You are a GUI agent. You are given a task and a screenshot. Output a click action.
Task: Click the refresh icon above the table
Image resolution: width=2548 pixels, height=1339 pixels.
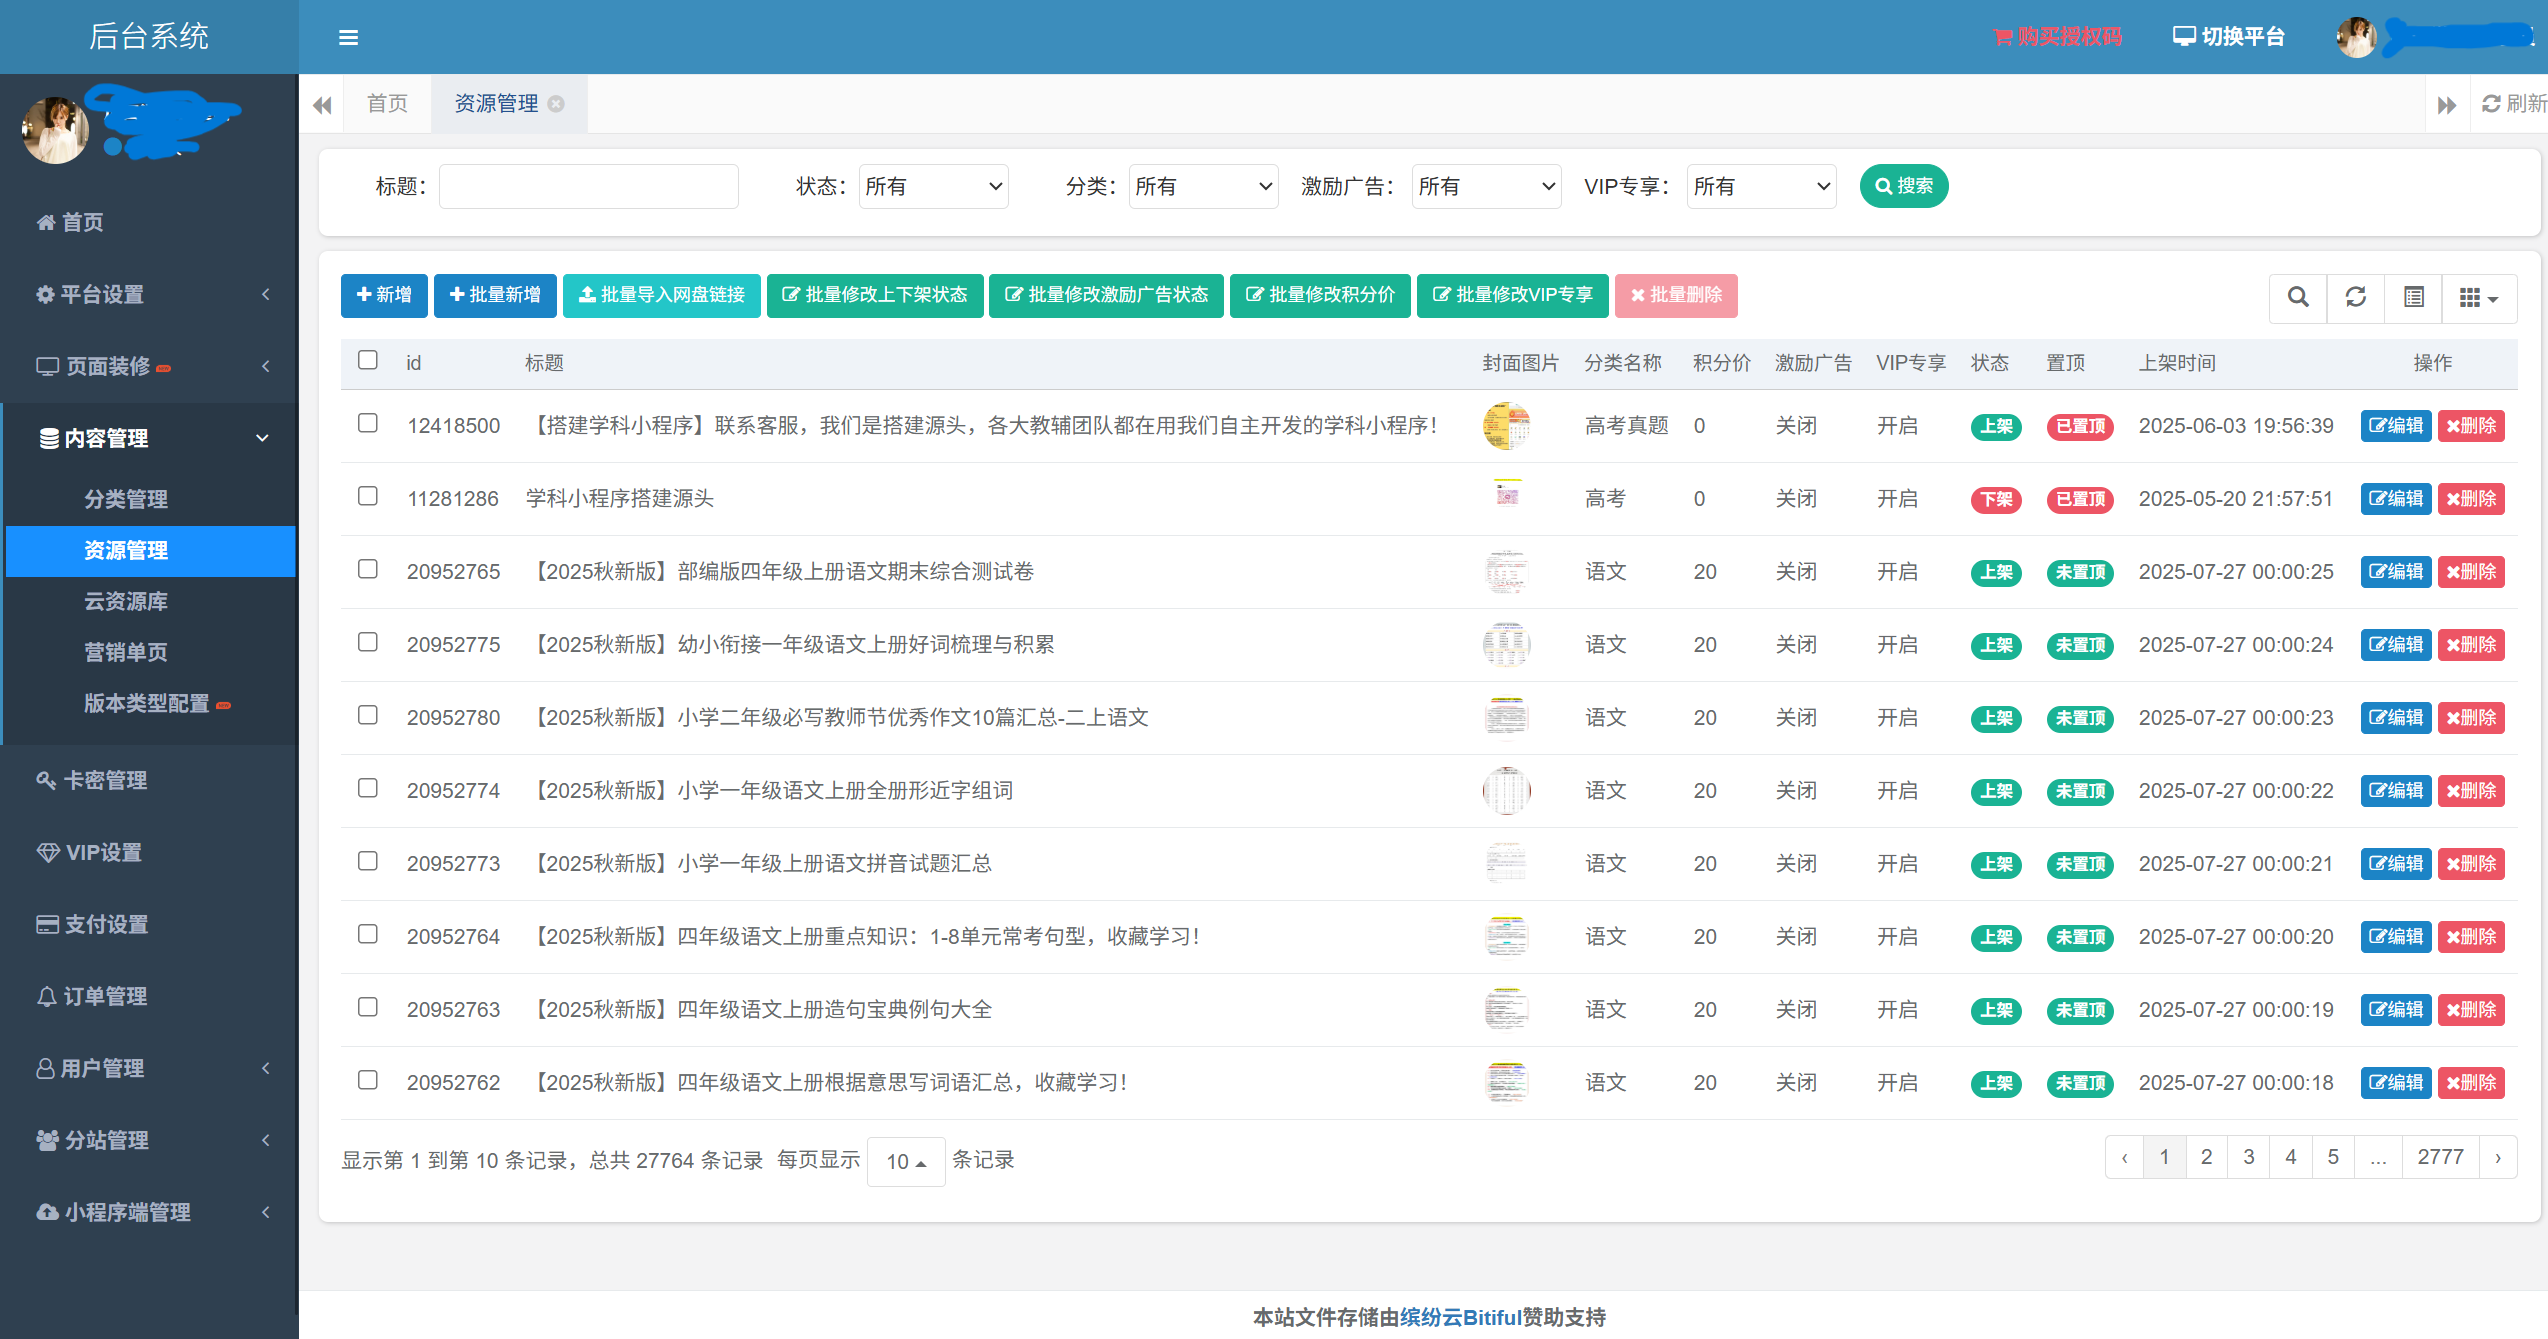2356,297
